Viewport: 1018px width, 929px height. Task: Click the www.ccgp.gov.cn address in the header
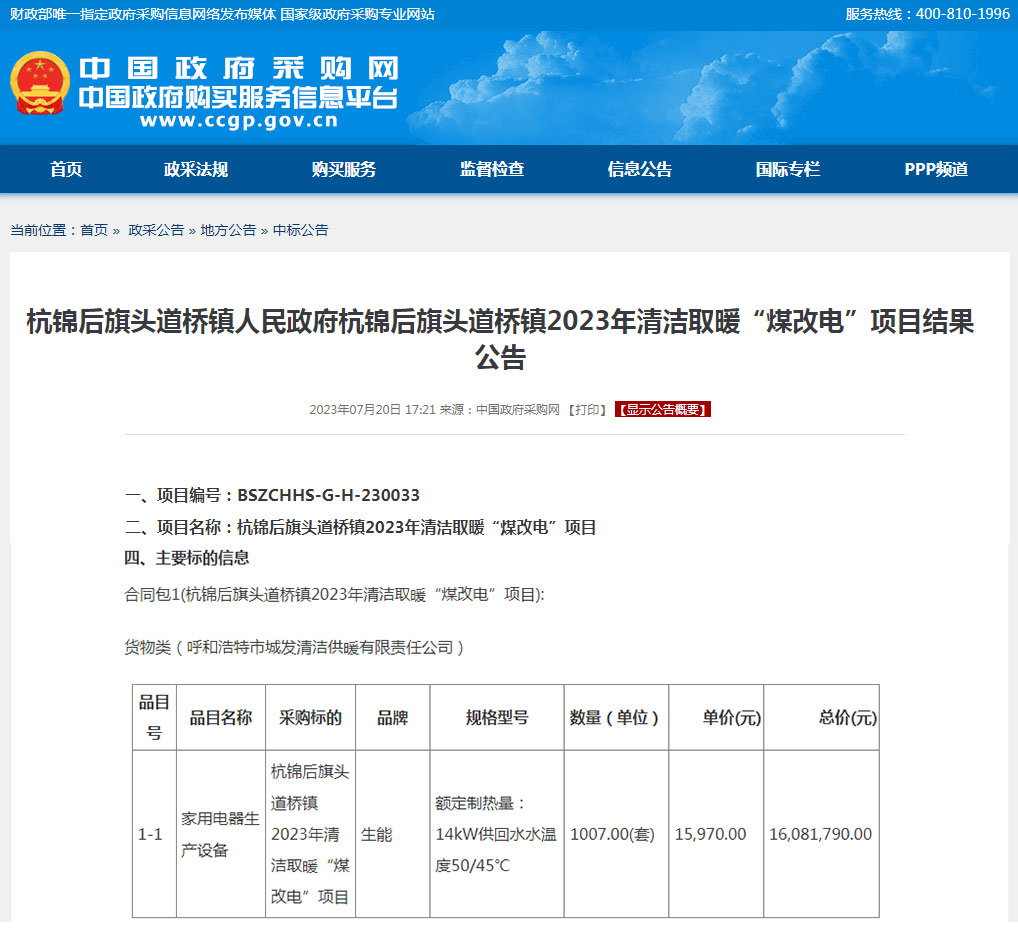click(238, 121)
